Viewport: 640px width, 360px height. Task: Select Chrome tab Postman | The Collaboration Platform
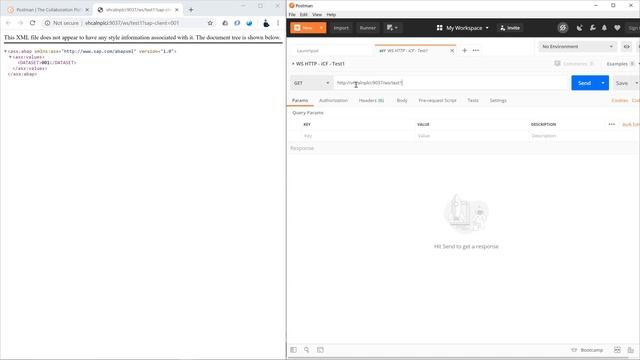[48, 10]
